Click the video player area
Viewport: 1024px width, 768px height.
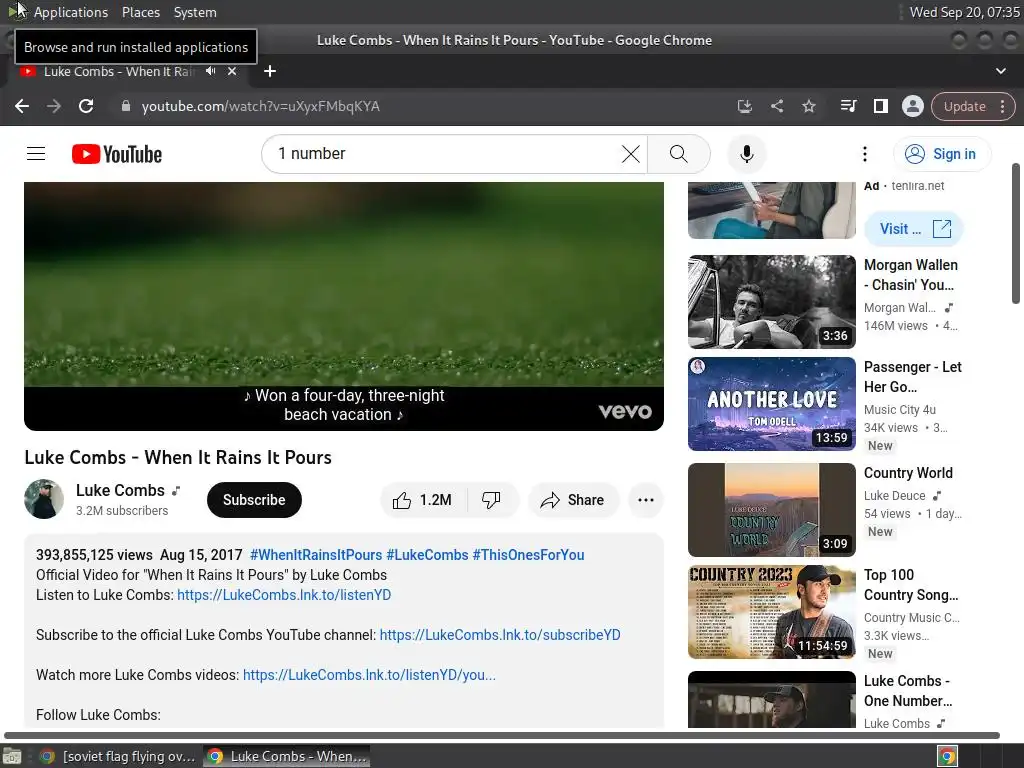344,306
